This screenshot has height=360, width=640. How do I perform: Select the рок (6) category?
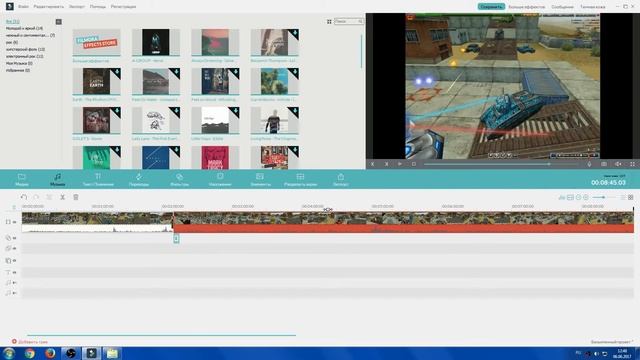(x=12, y=42)
